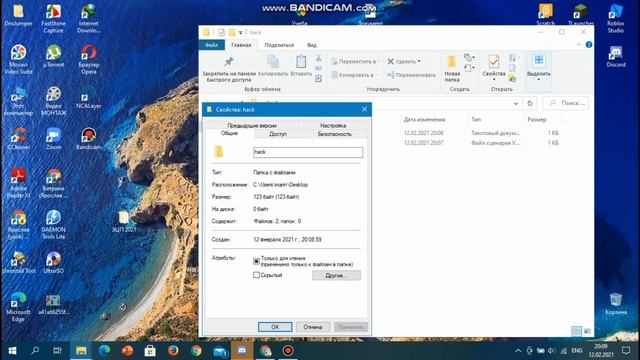The image size is (640, 360).
Task: Show hidden system tray icons chevron
Action: [x=518, y=351]
